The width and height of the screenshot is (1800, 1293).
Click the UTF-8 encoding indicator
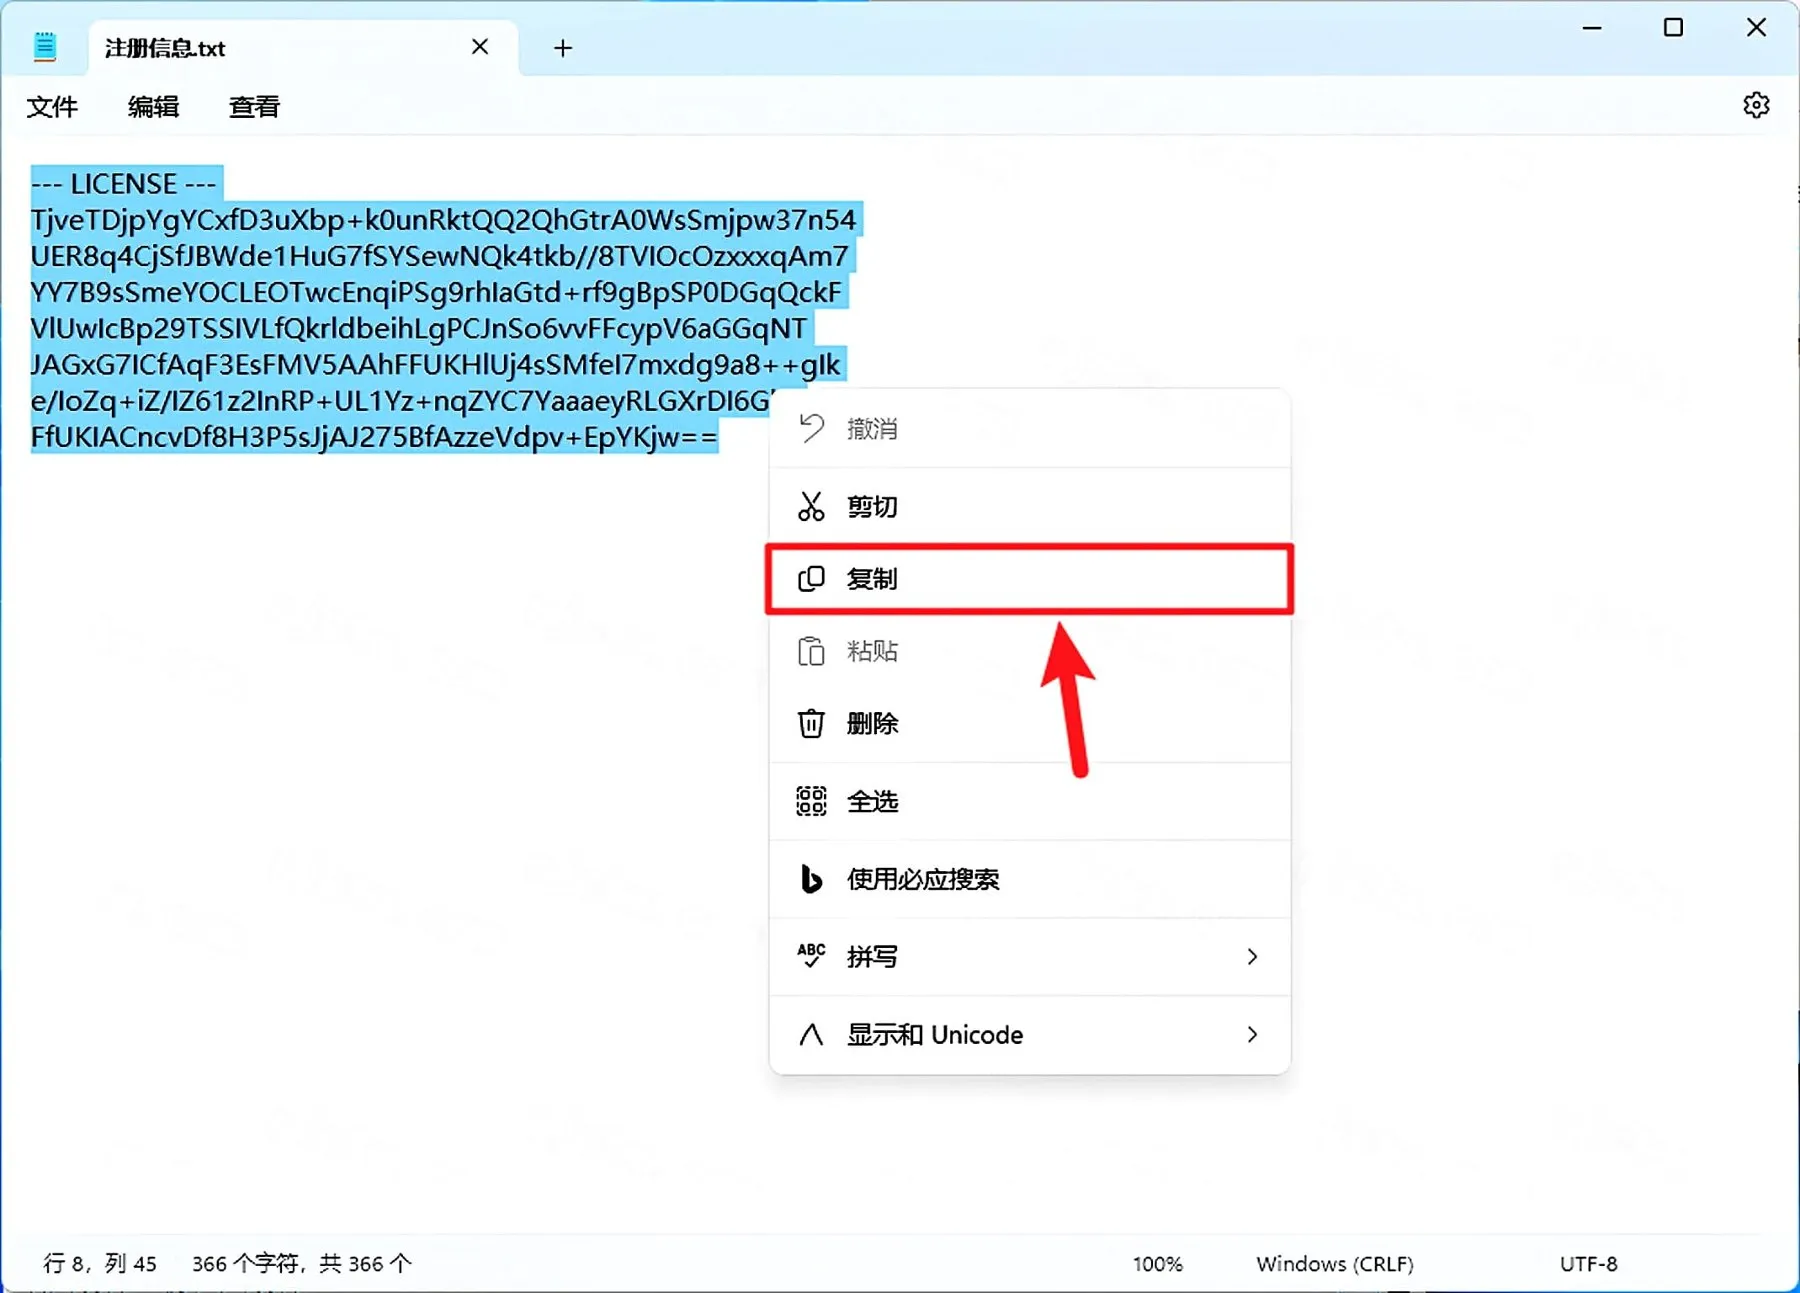tap(1588, 1264)
